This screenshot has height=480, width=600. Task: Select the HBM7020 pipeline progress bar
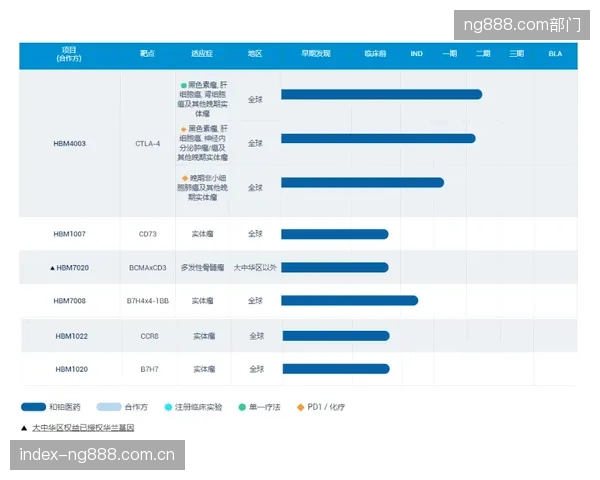[335, 267]
